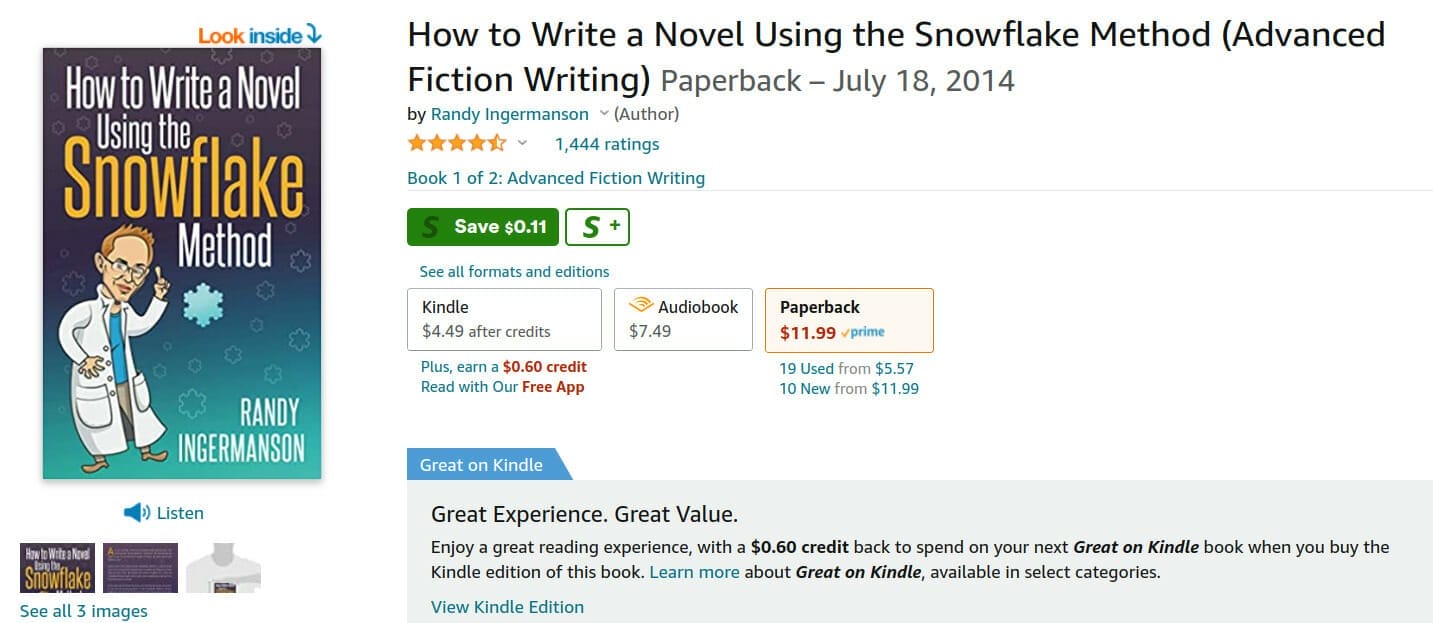Screen dimensions: 1433x623
Task: Click the Audible audiobook icon
Action: (640, 307)
